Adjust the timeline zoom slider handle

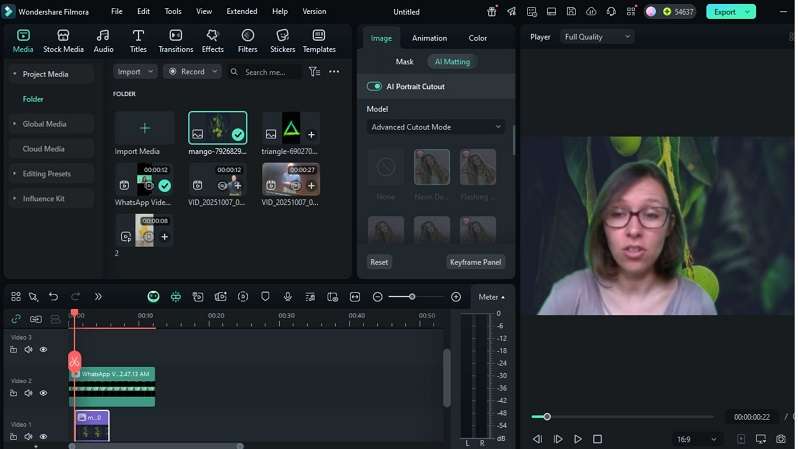pyautogui.click(x=412, y=297)
